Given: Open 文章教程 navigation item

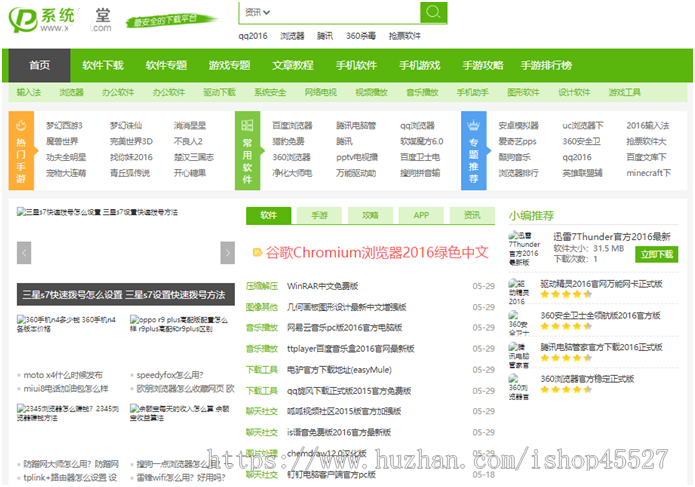Looking at the screenshot, I should pyautogui.click(x=293, y=66).
